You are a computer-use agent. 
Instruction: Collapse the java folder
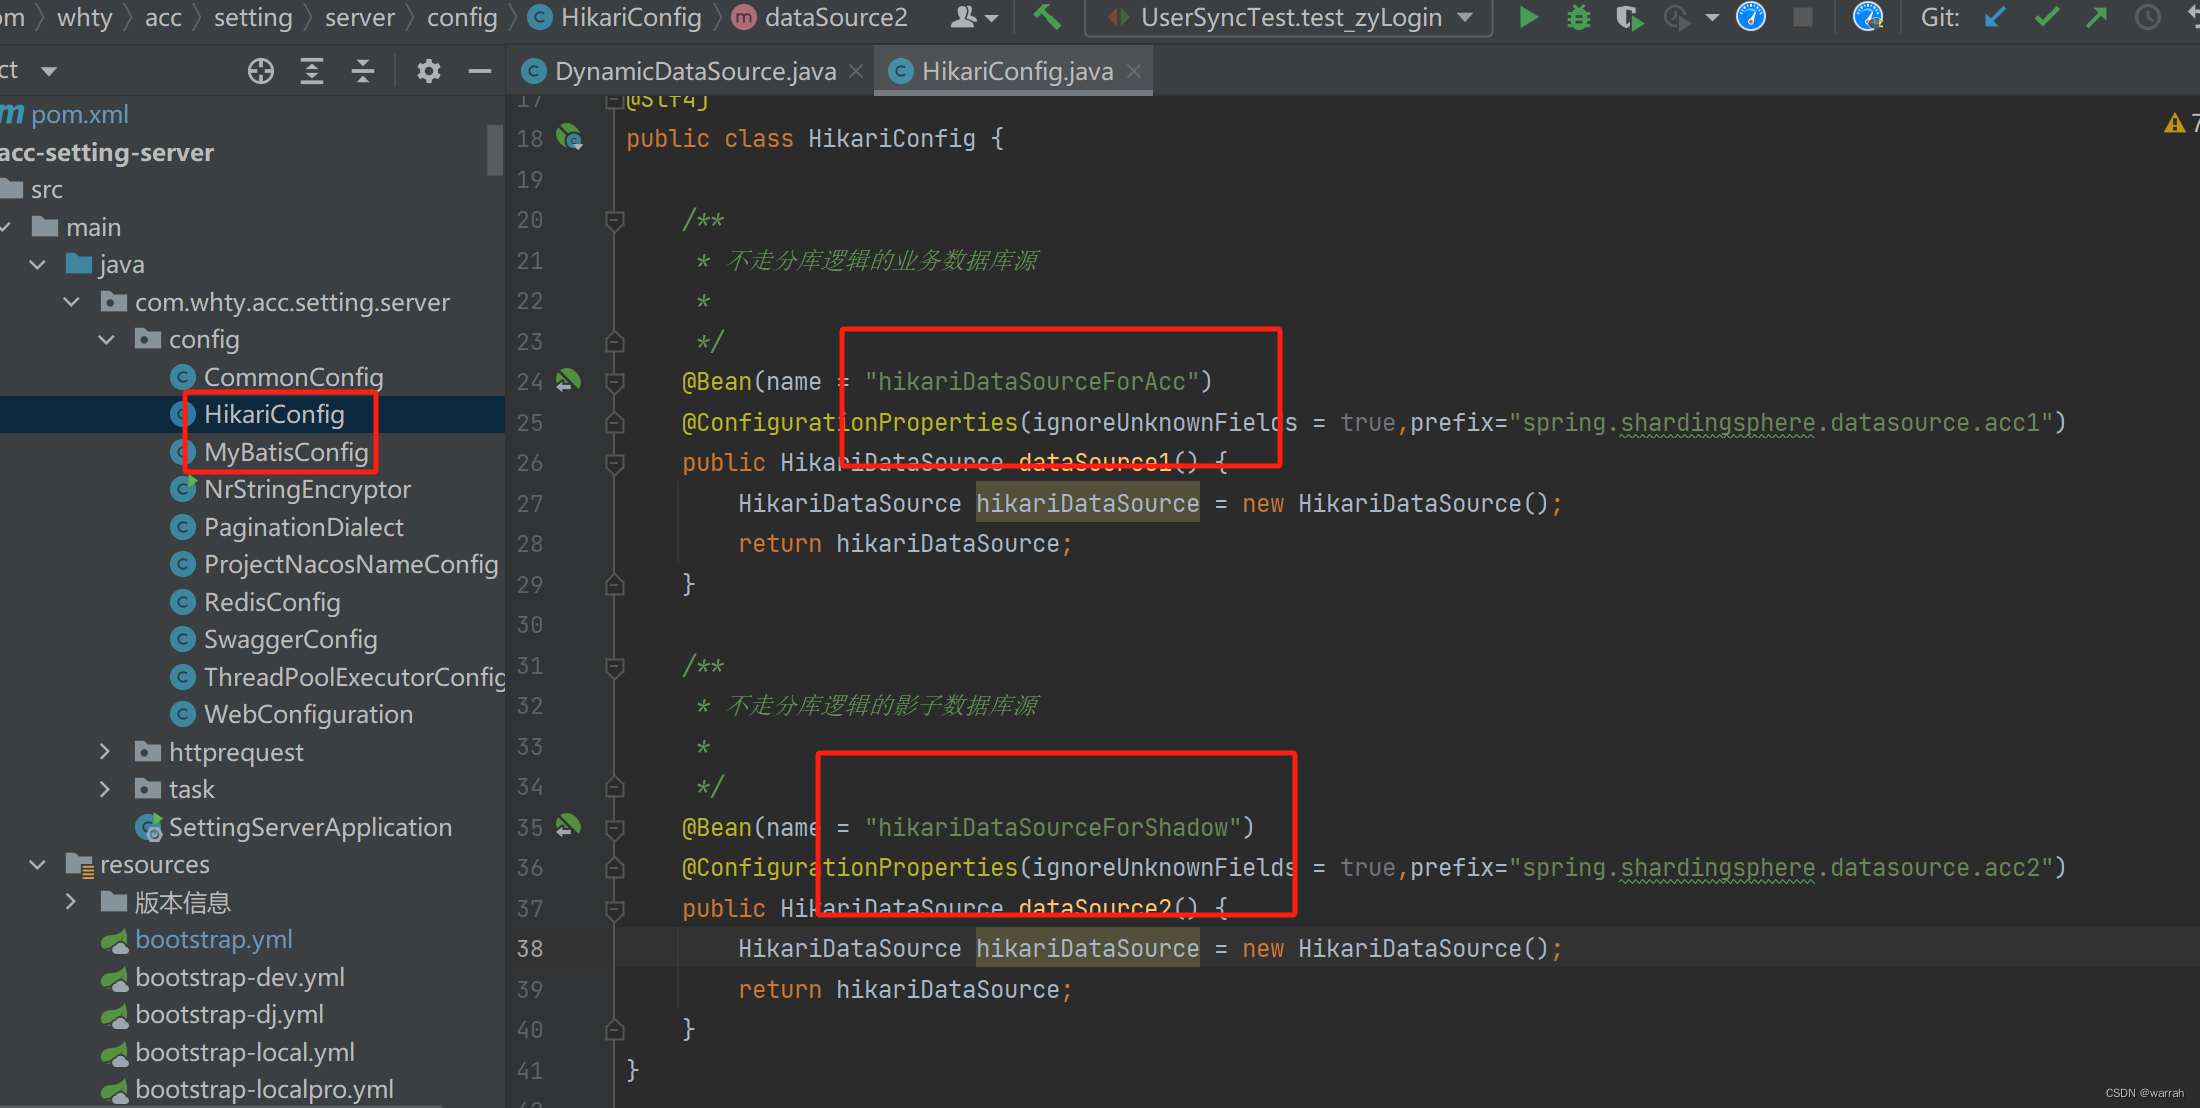[37, 265]
